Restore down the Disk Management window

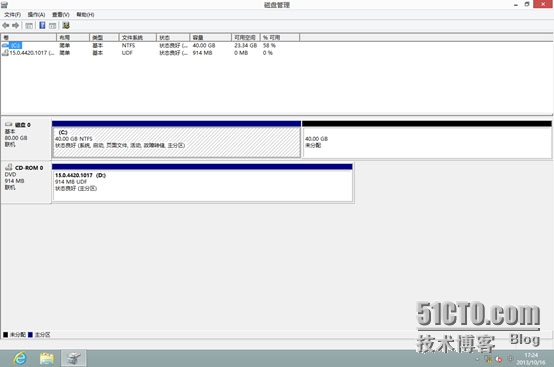pyautogui.click(x=527, y=5)
